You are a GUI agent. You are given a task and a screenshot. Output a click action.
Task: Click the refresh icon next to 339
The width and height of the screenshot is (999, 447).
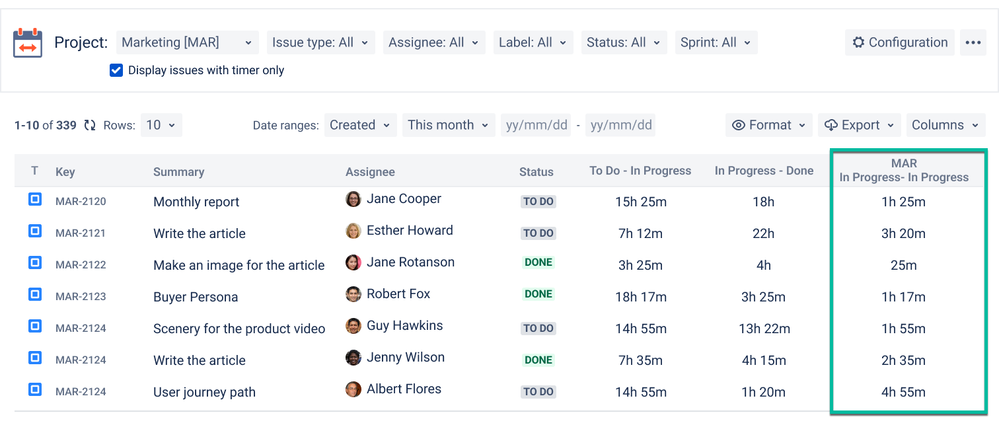point(90,125)
